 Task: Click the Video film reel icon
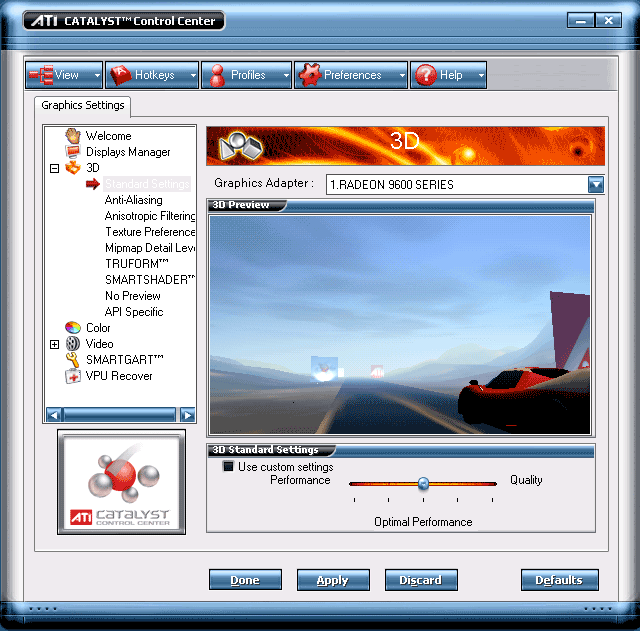click(x=73, y=343)
